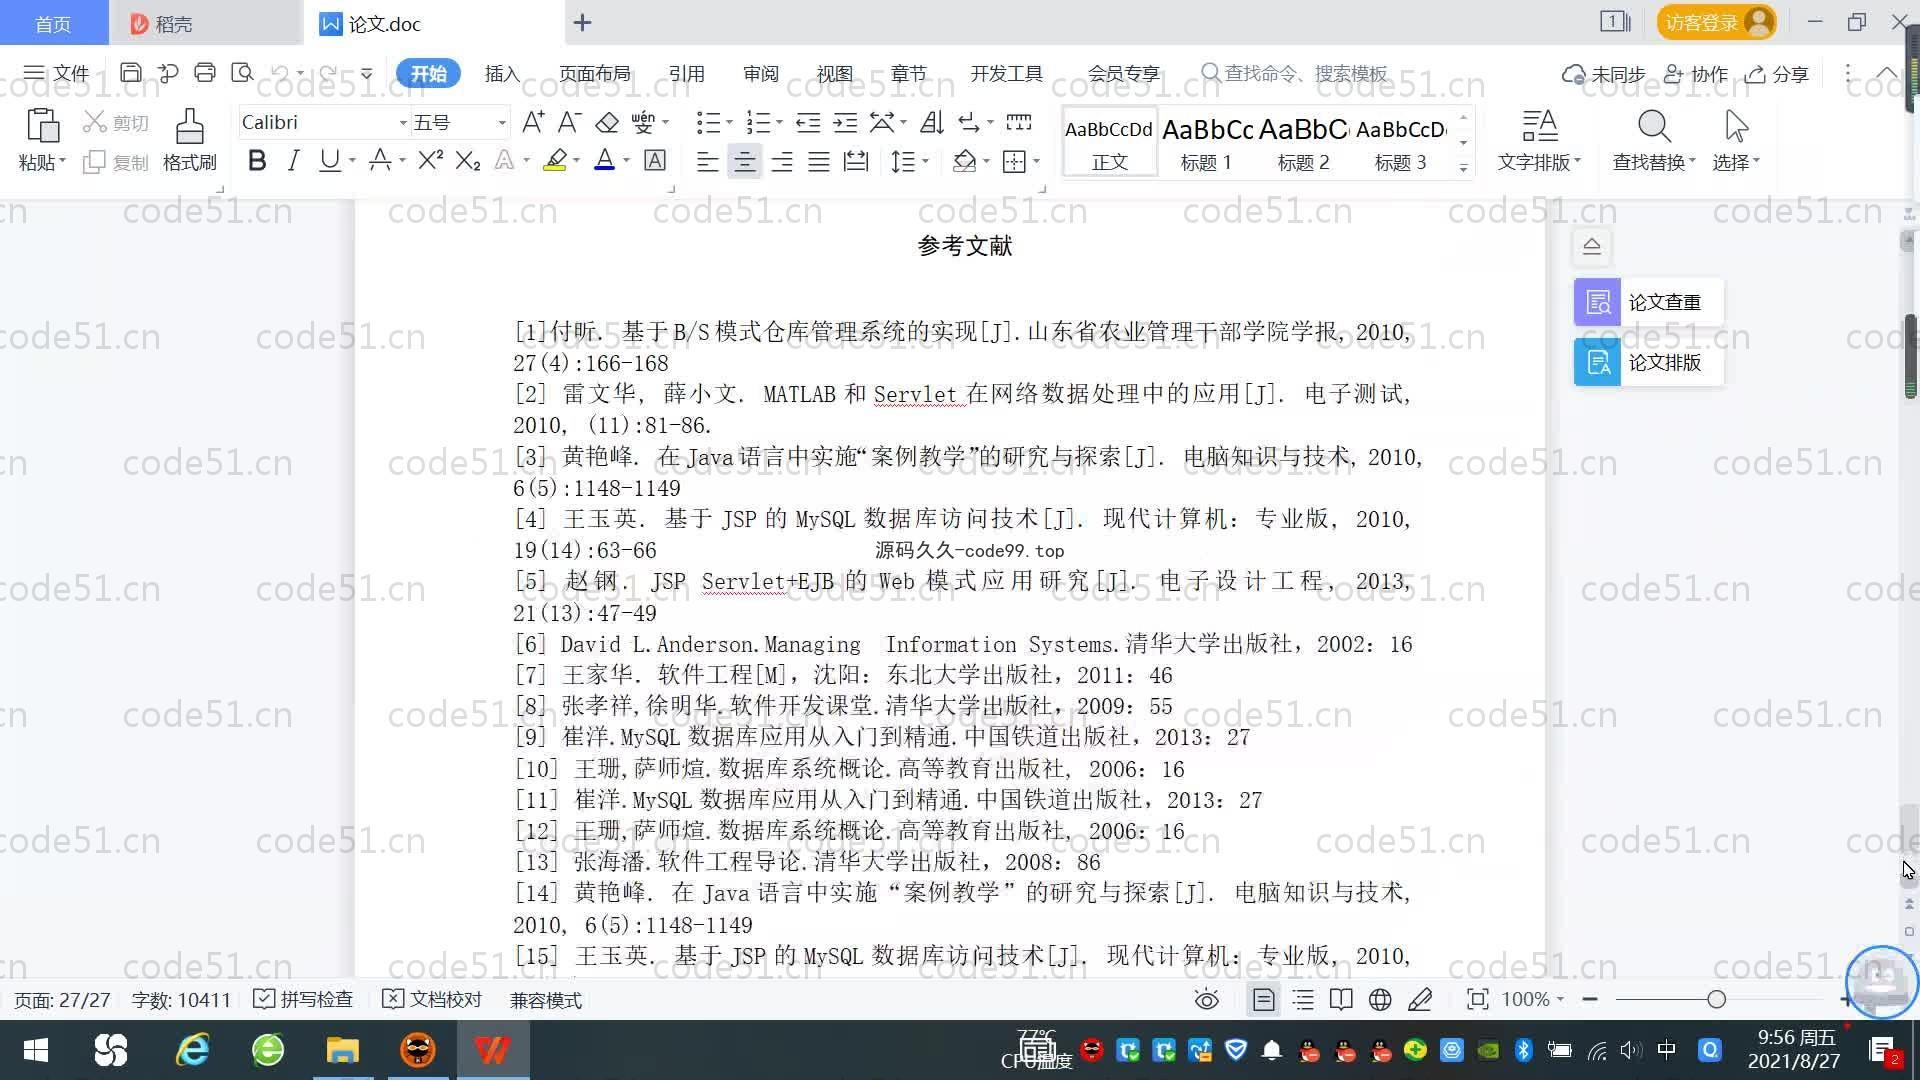Toggle justified text alignment
1920x1080 pixels.
point(819,161)
